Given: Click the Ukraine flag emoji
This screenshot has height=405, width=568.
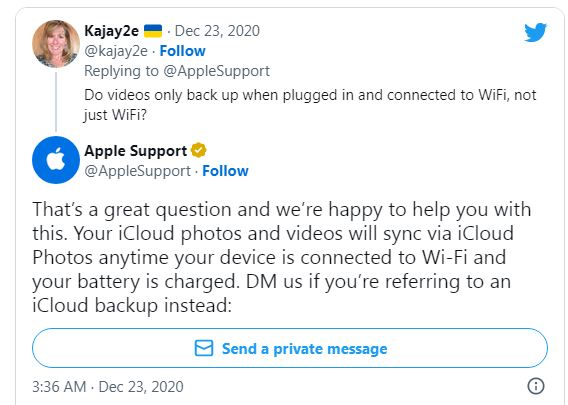Looking at the screenshot, I should tap(153, 31).
